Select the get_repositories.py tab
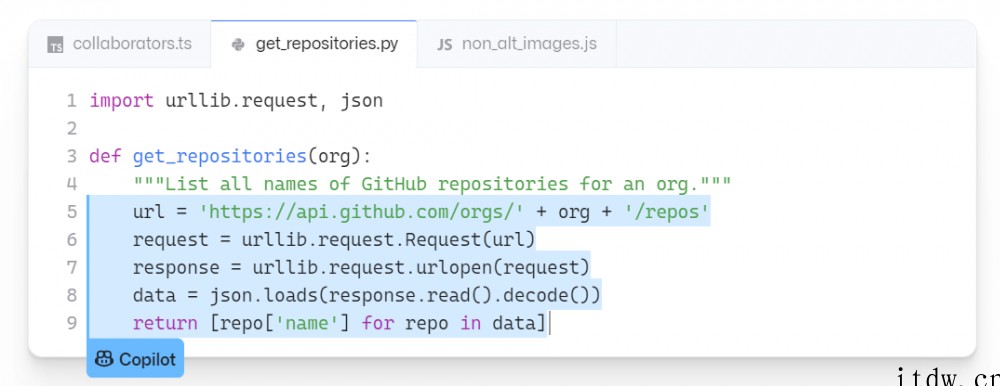Screen dimensions: 1000x386 pos(314,44)
